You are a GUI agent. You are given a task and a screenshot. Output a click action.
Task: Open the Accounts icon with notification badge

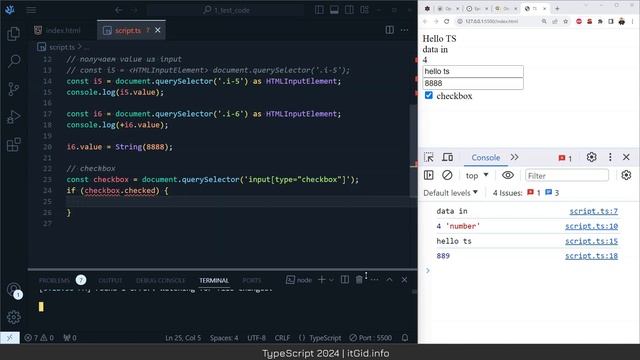[14, 290]
